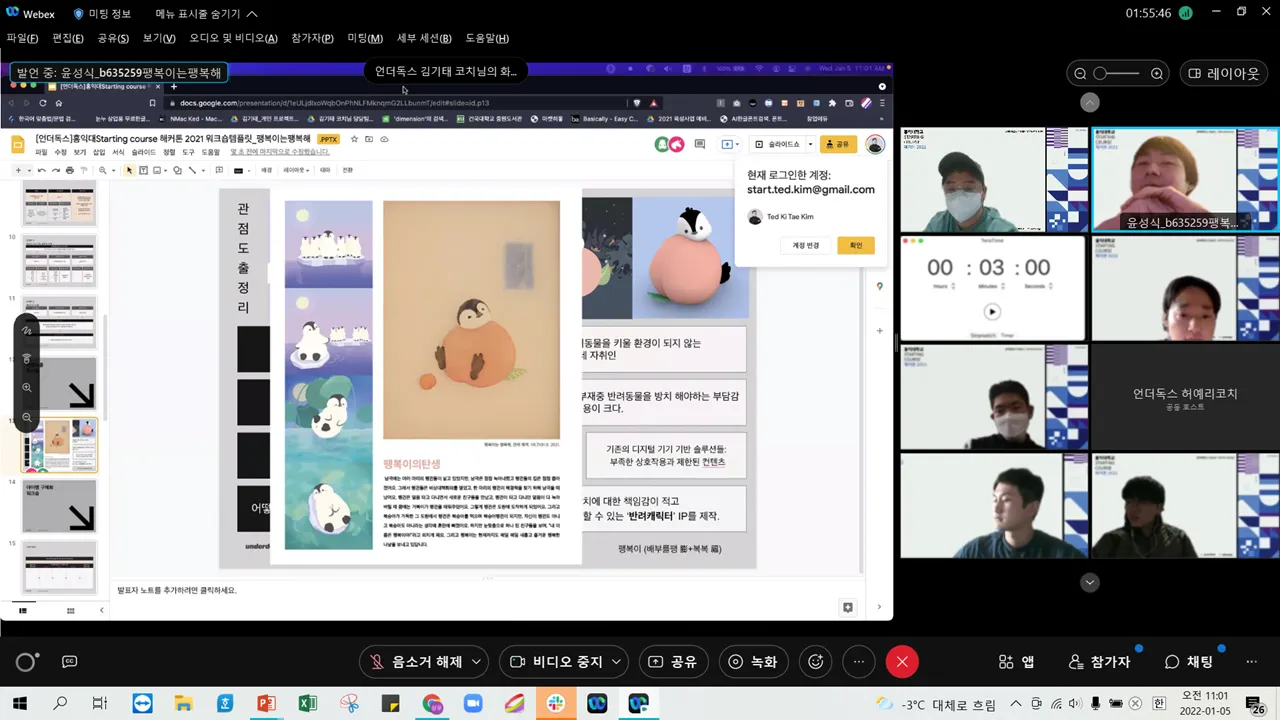Open TeamViewer from the taskbar
Screen dimensions: 1280x720
pyautogui.click(x=142, y=704)
